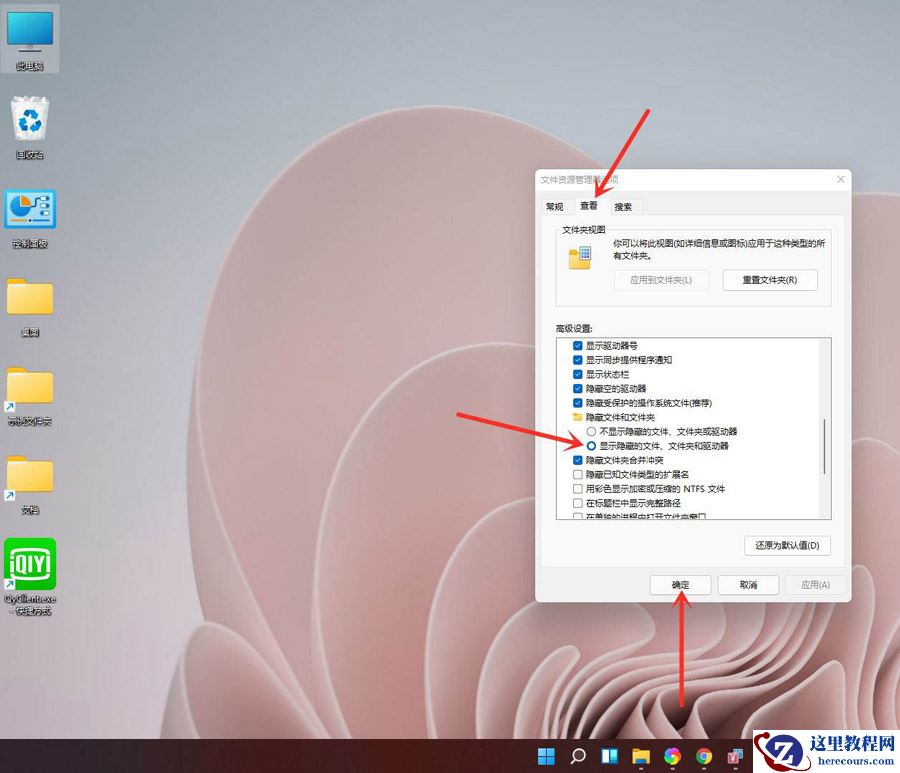900x773 pixels.
Task: Open 此电脑 from the desktop
Action: (x=30, y=35)
